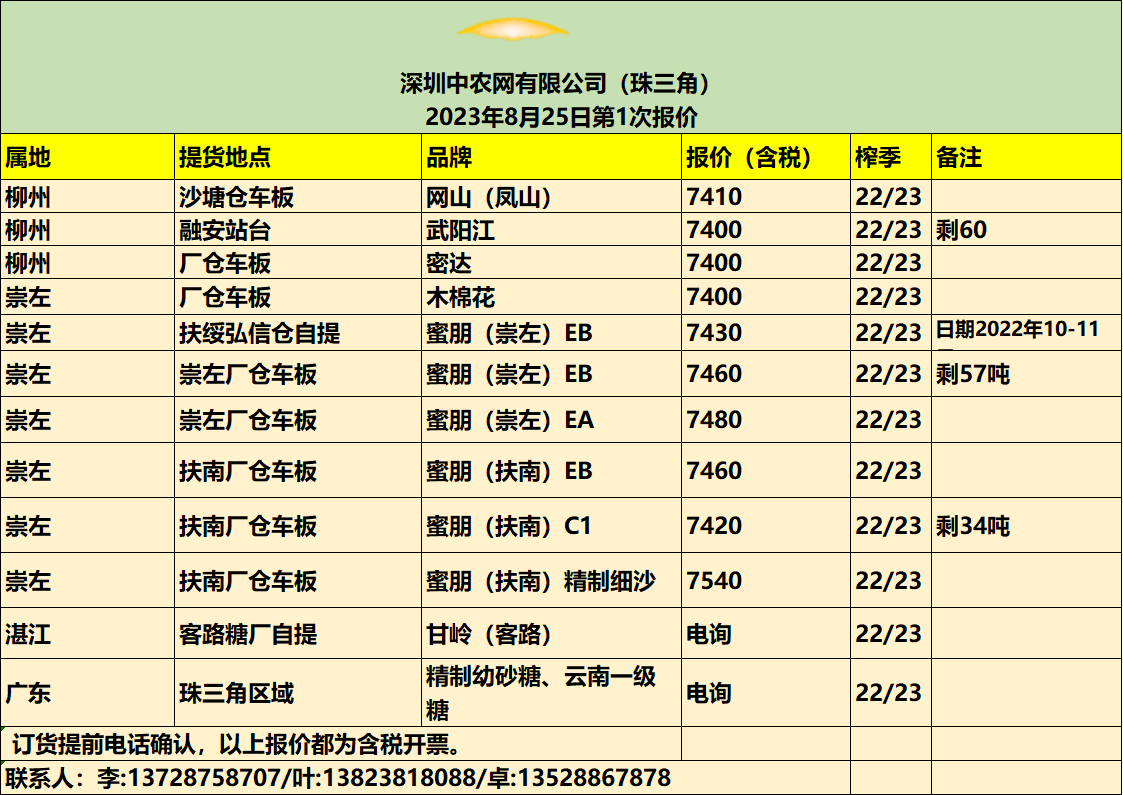Select the 2023年8月25日第1次报价 subtitle line

pos(561,116)
